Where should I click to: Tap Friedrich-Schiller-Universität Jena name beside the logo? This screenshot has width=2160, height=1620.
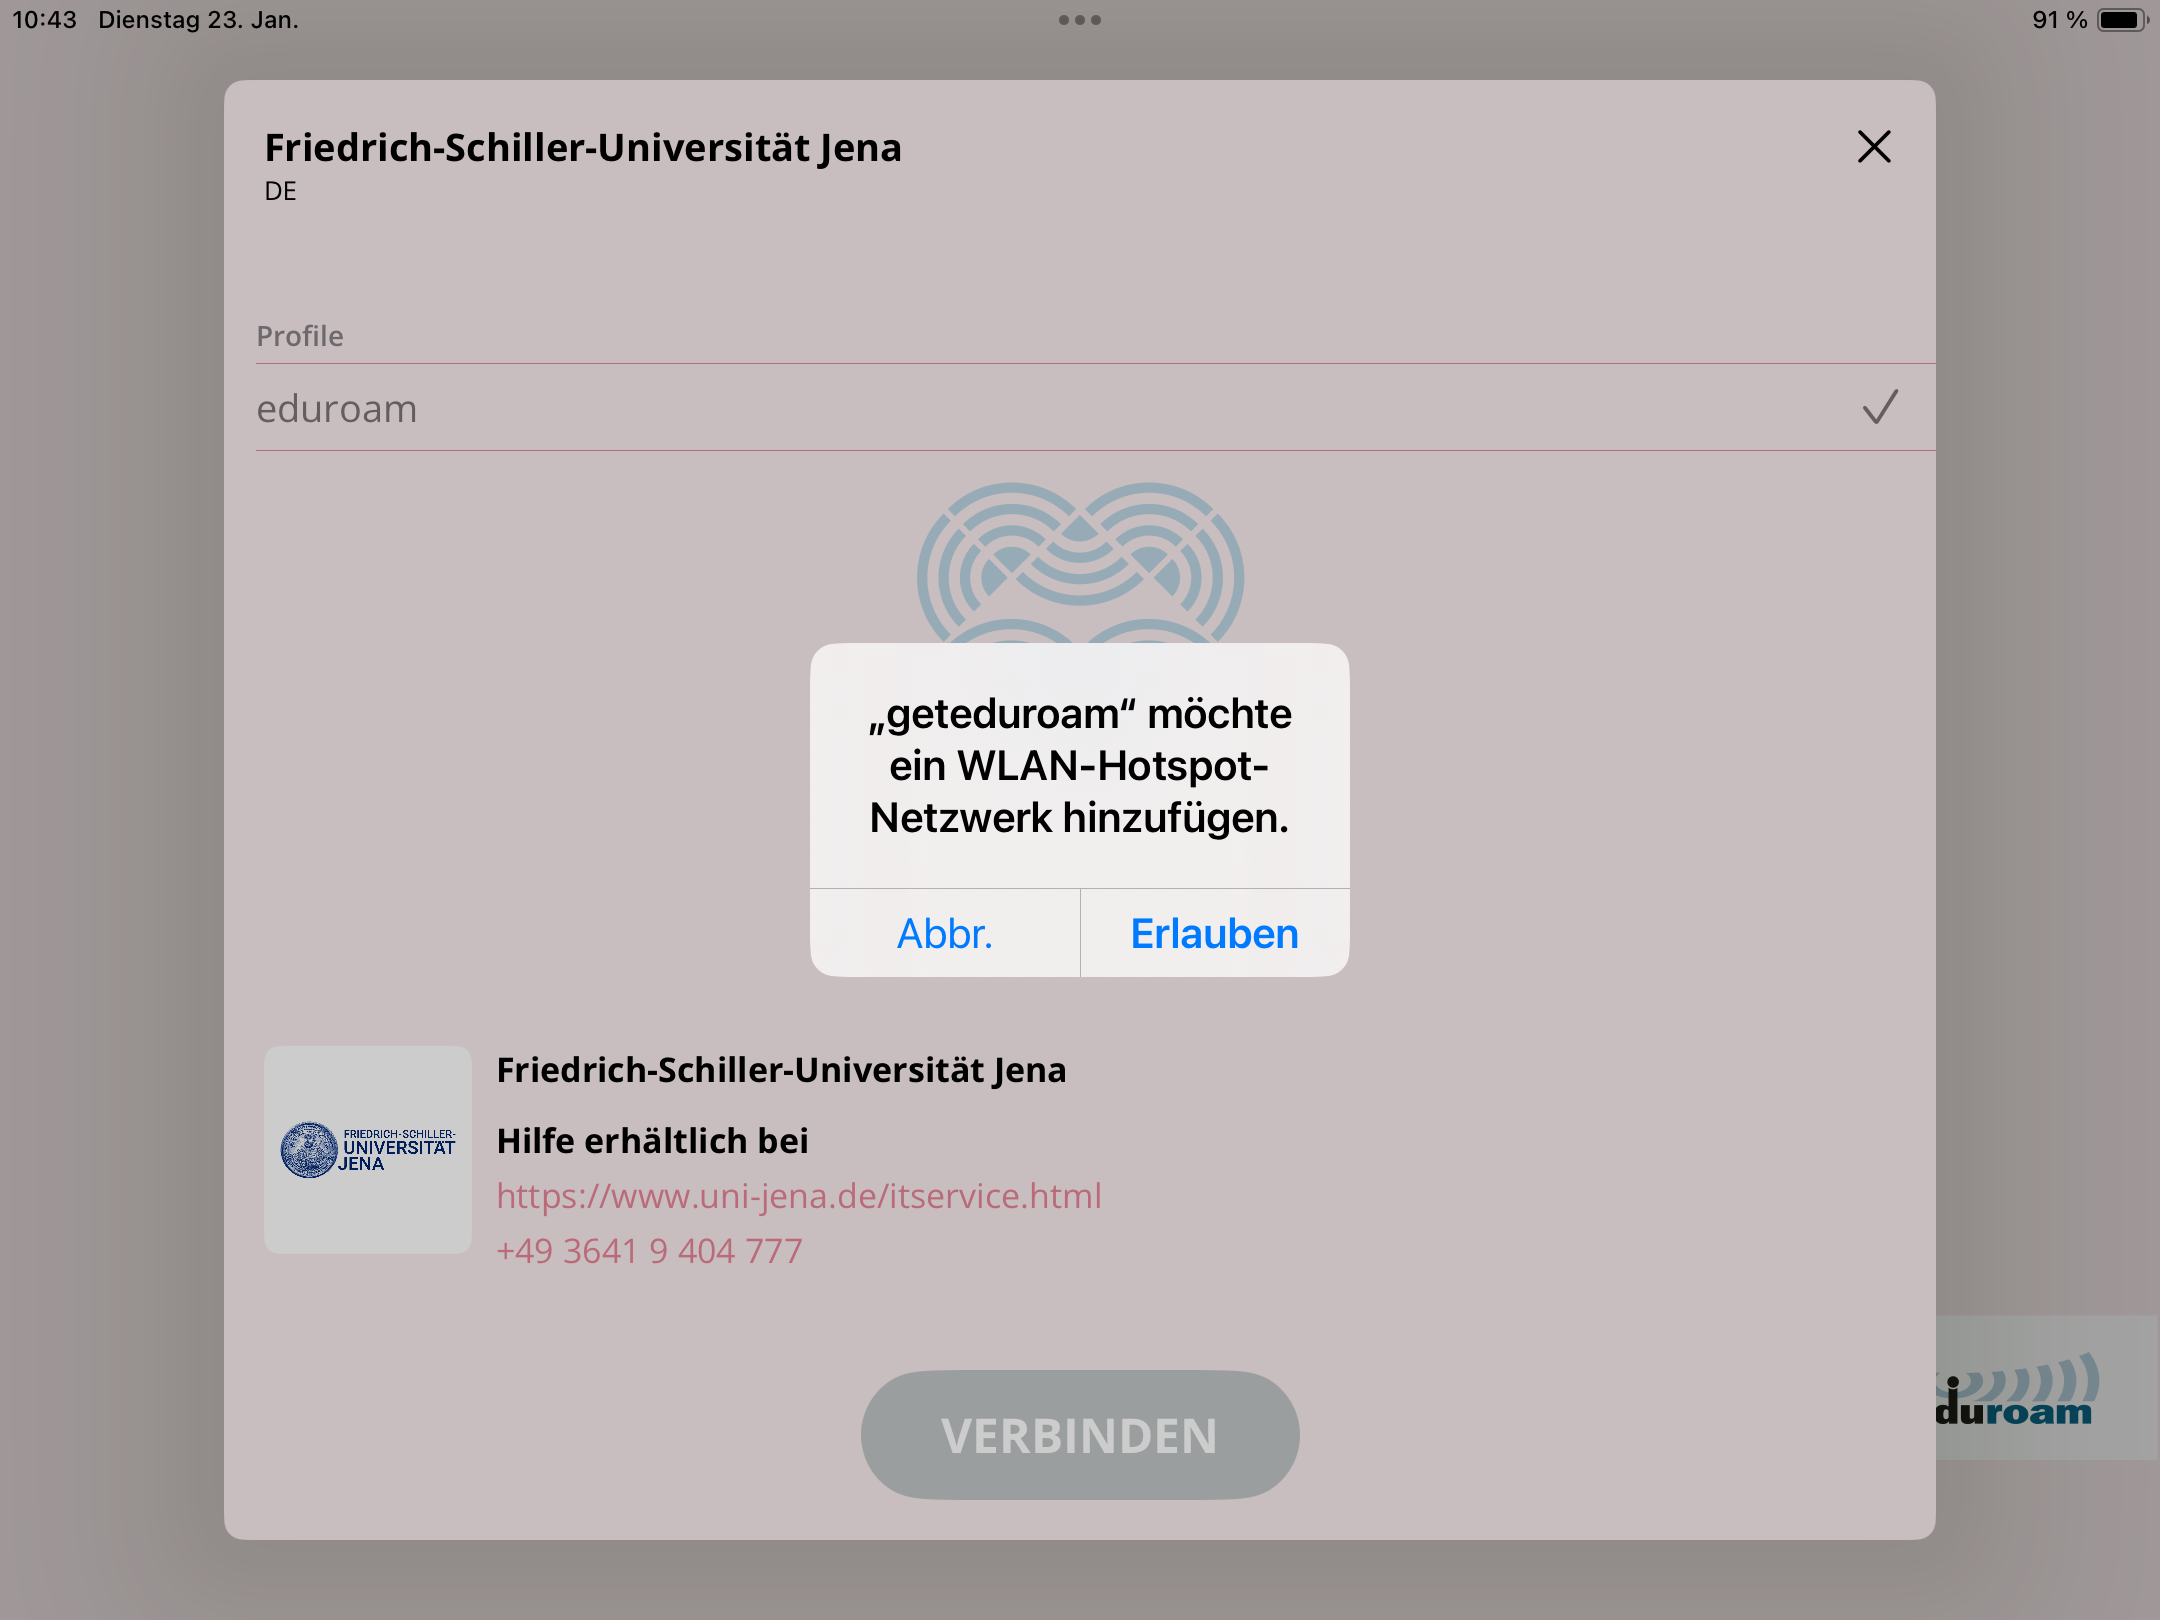782,1070
